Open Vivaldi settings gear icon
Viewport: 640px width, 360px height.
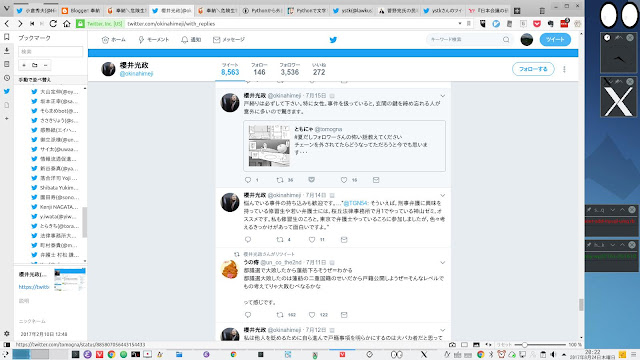(7, 333)
